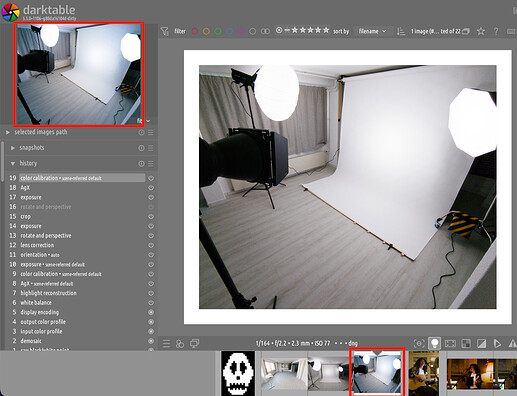Open the skull pixel-art filmstrip thumbnail
Viewport: 517px width, 396px height.
coord(238,373)
